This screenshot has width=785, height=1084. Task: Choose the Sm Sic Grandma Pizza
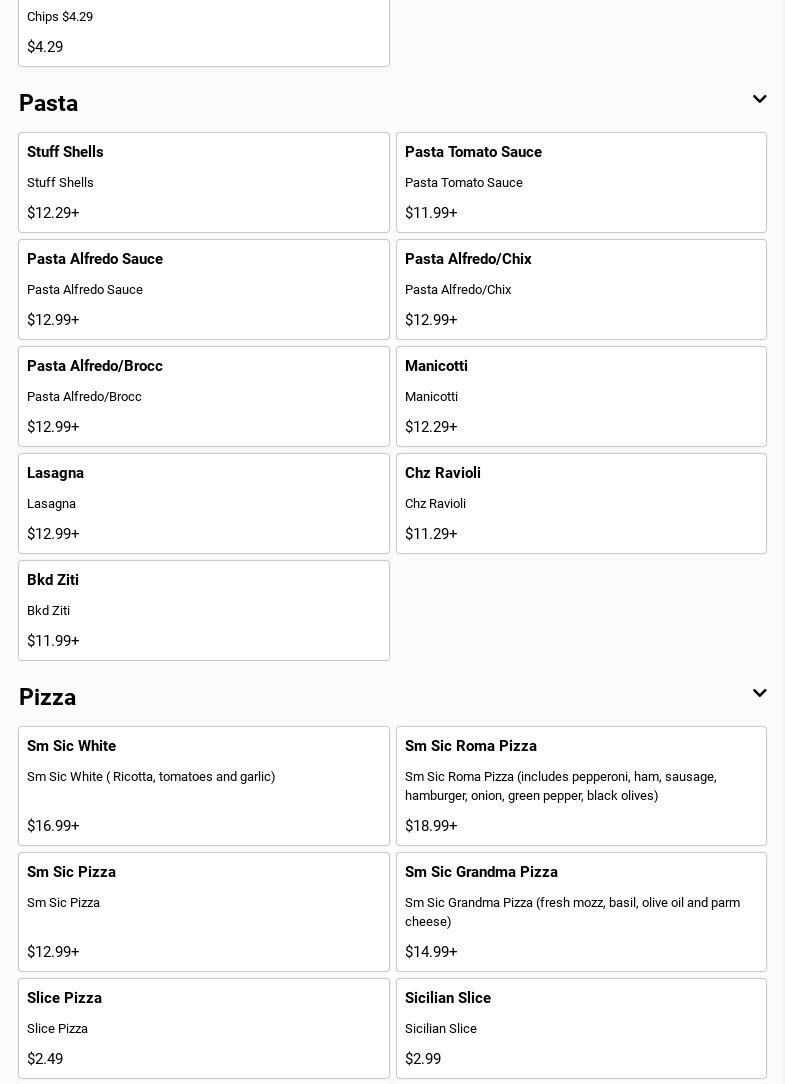pyautogui.click(x=581, y=912)
